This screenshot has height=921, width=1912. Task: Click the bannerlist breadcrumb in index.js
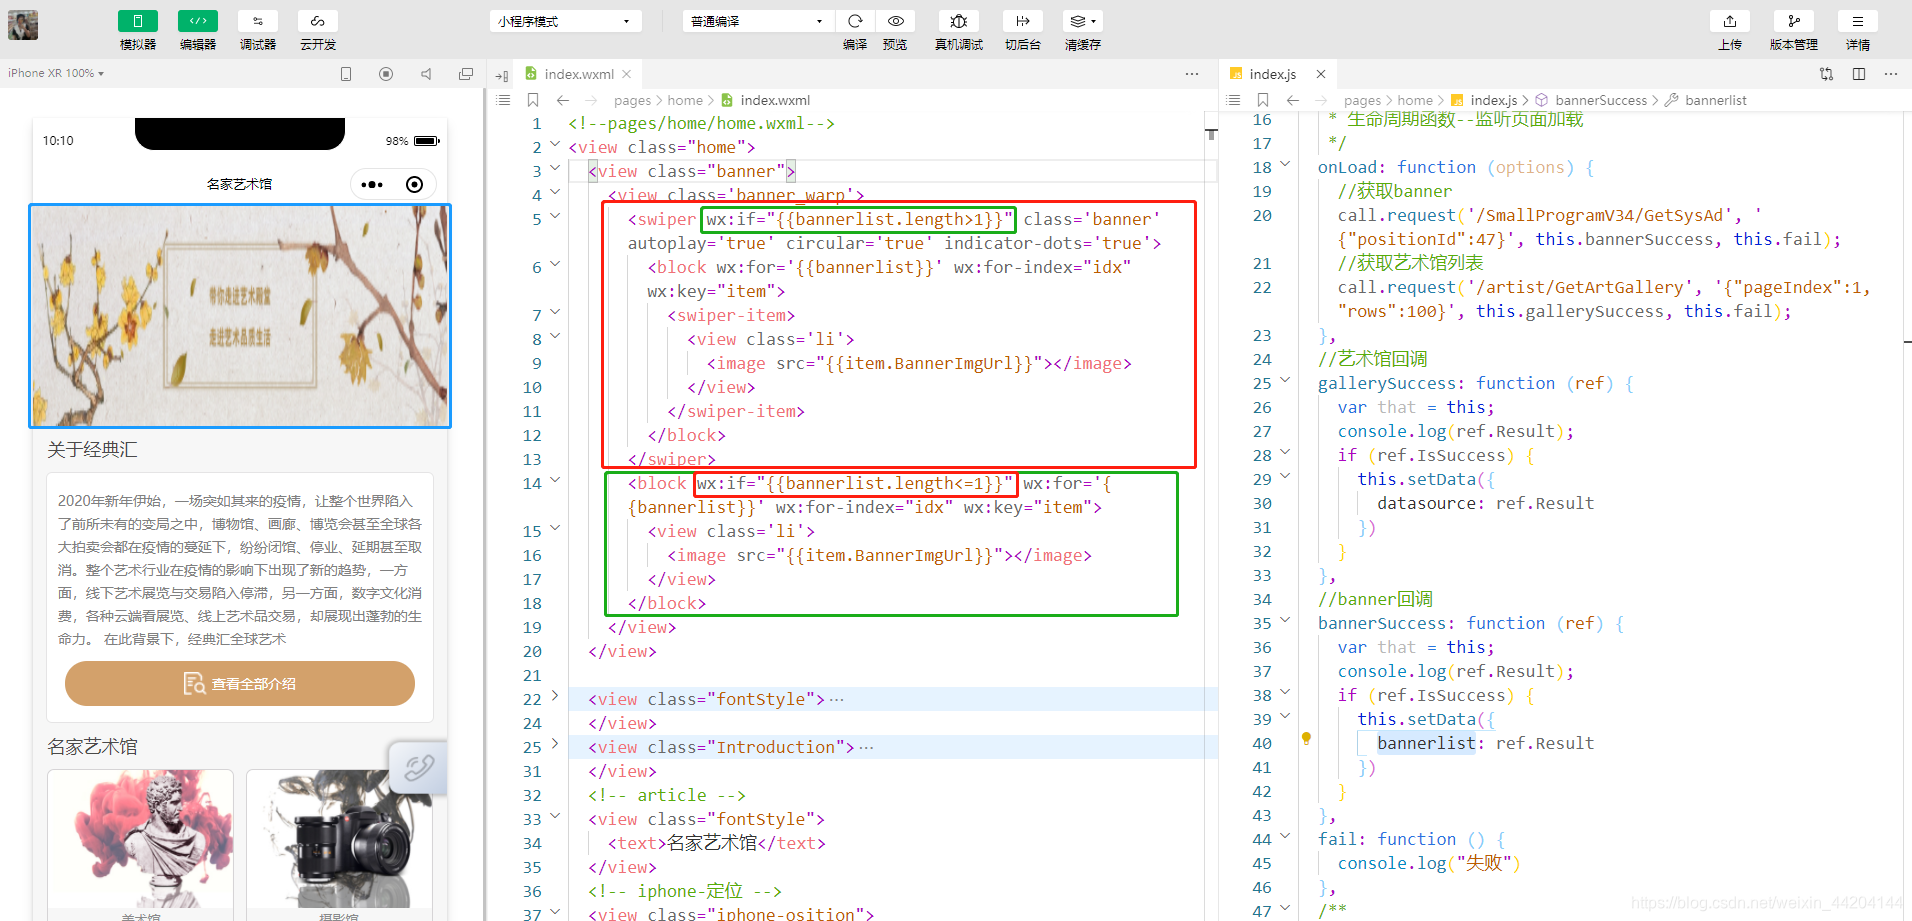[x=1715, y=100]
